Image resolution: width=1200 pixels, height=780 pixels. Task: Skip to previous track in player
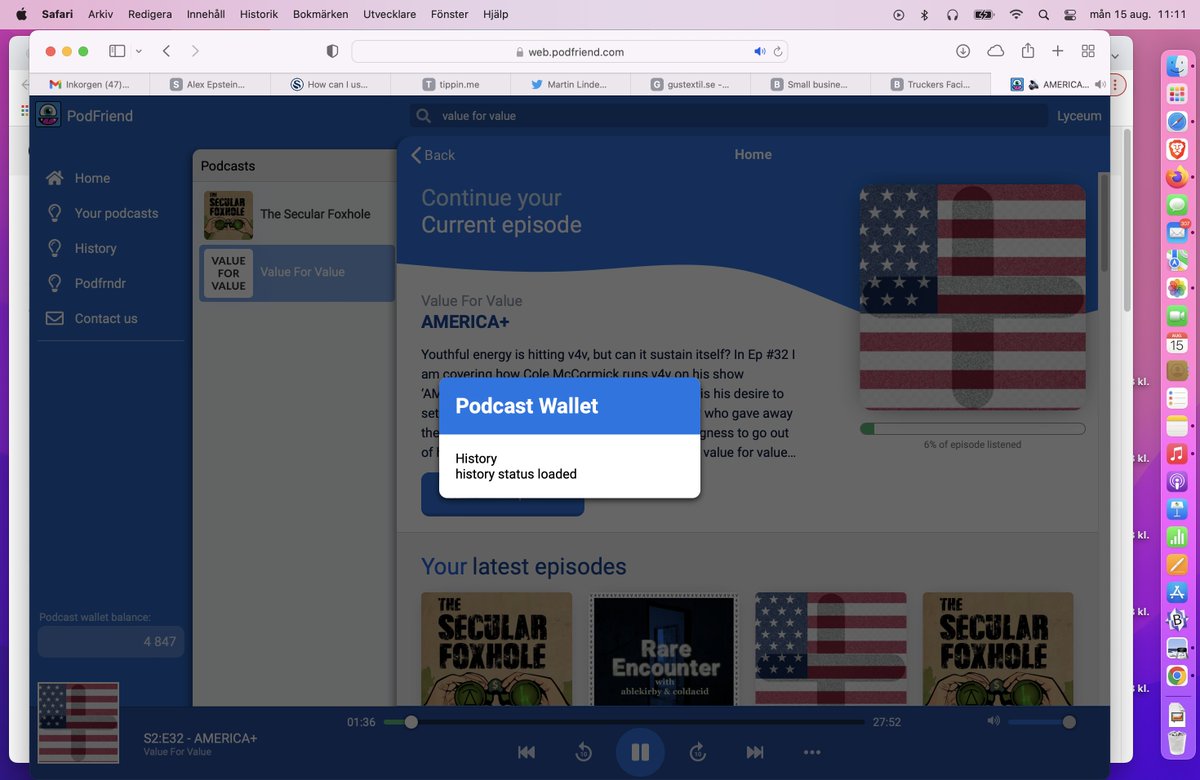point(526,752)
